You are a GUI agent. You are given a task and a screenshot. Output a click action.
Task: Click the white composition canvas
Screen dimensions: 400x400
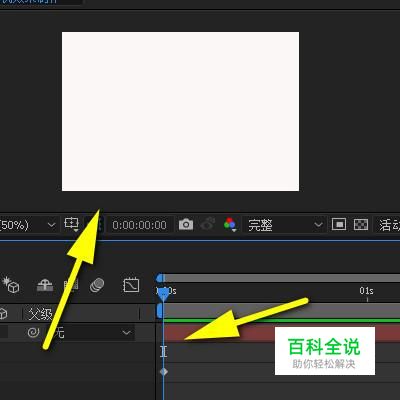[x=180, y=111]
